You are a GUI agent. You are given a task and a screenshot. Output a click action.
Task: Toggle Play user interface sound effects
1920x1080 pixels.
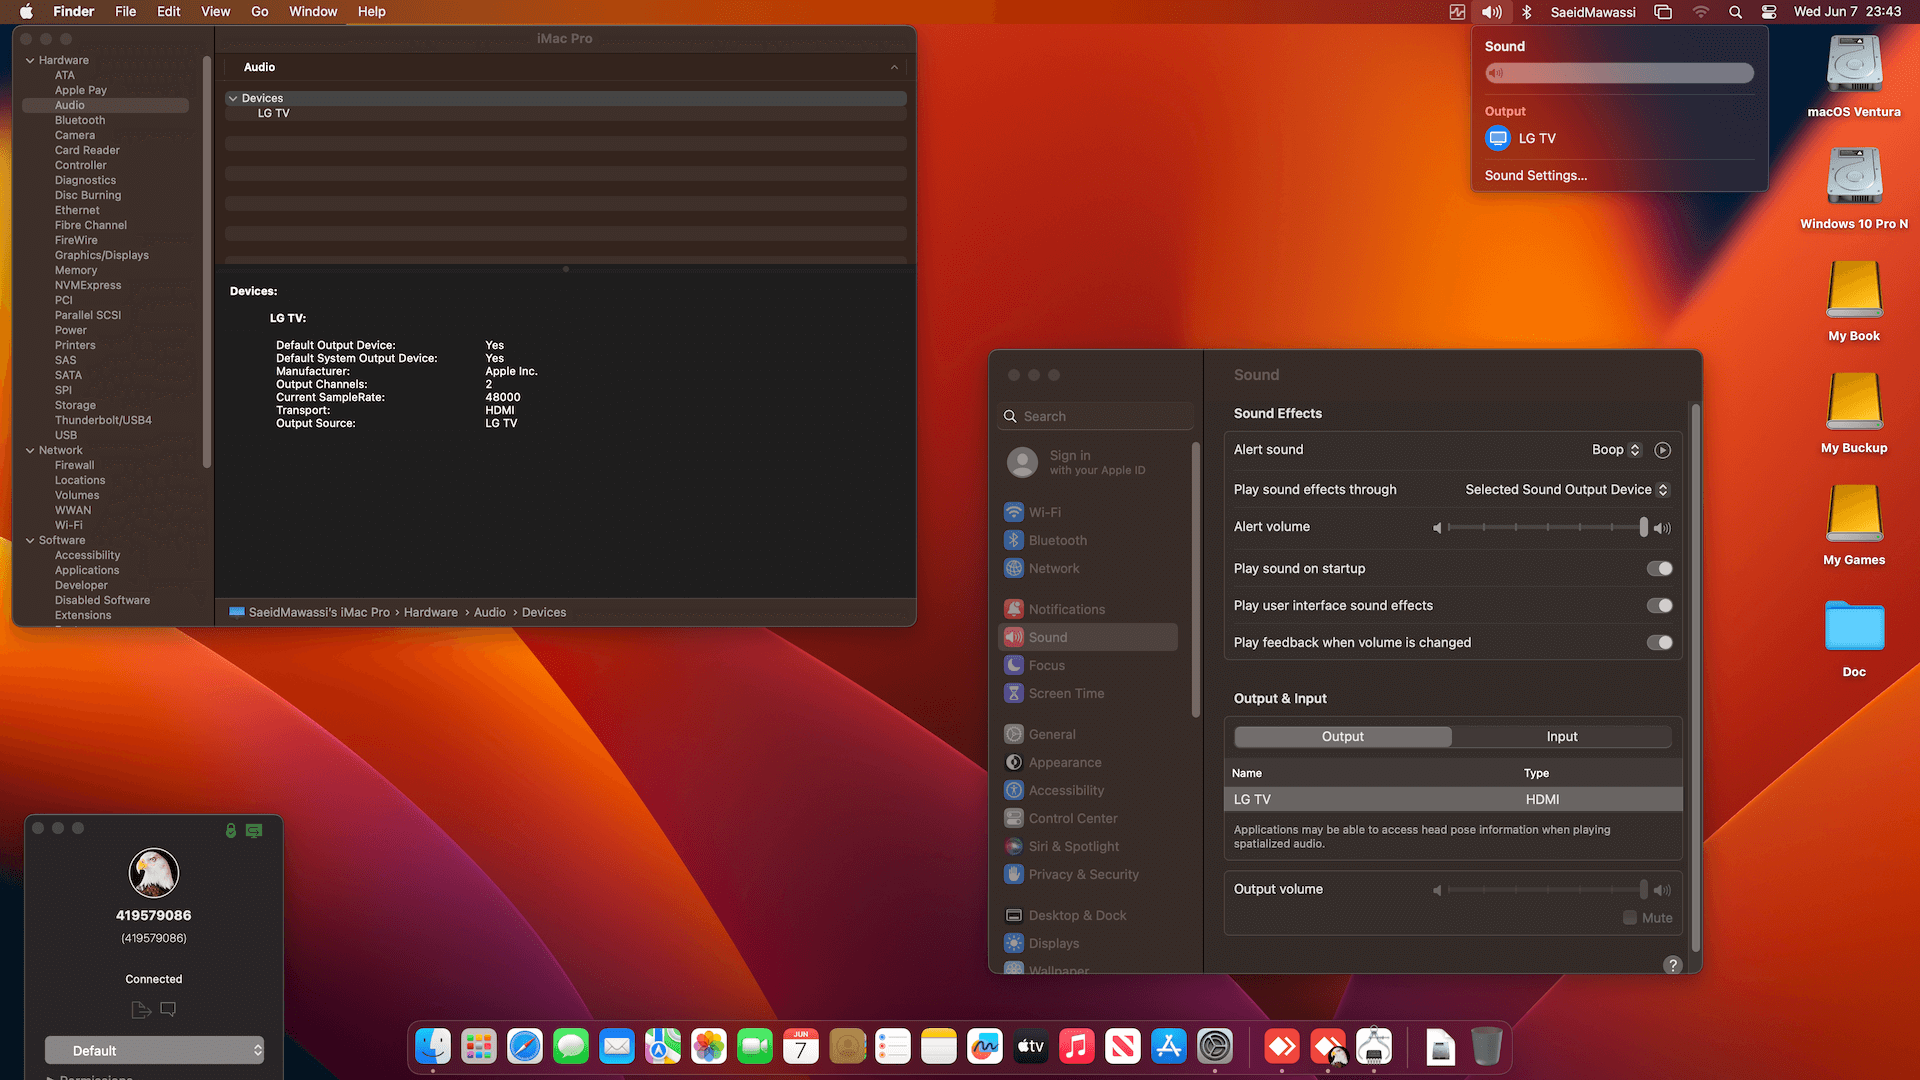point(1659,606)
